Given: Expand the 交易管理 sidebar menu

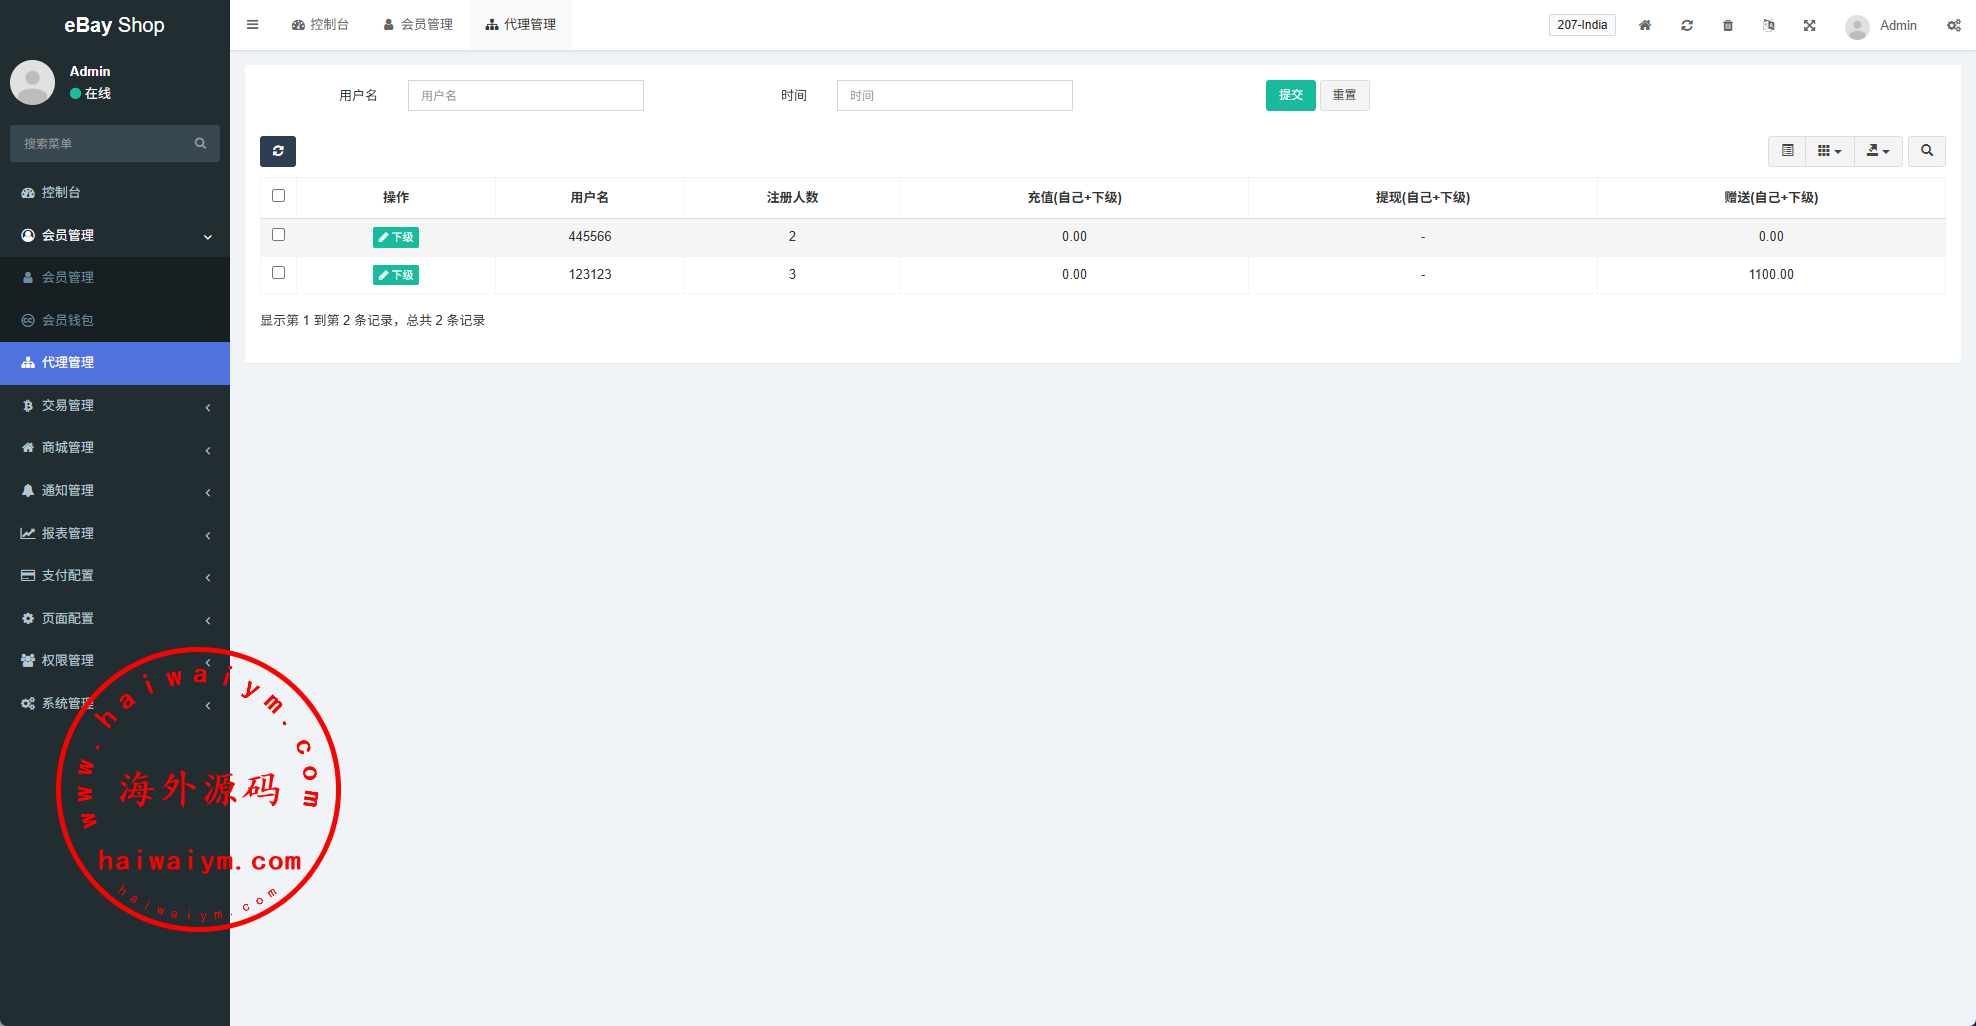Looking at the screenshot, I should (115, 405).
